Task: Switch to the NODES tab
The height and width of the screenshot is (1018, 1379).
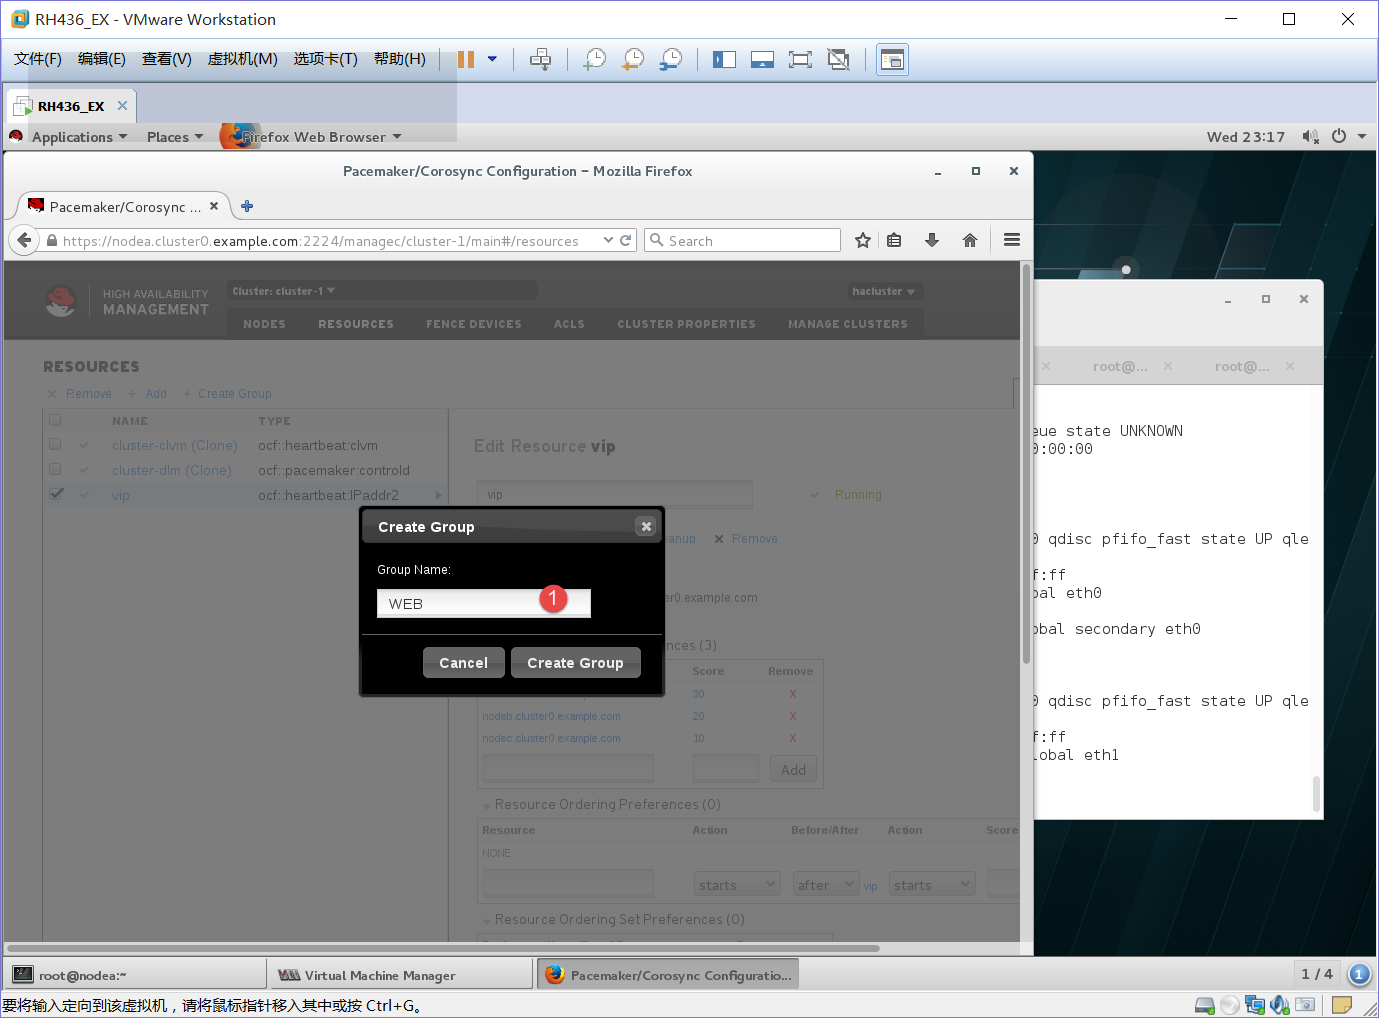Action: [264, 324]
